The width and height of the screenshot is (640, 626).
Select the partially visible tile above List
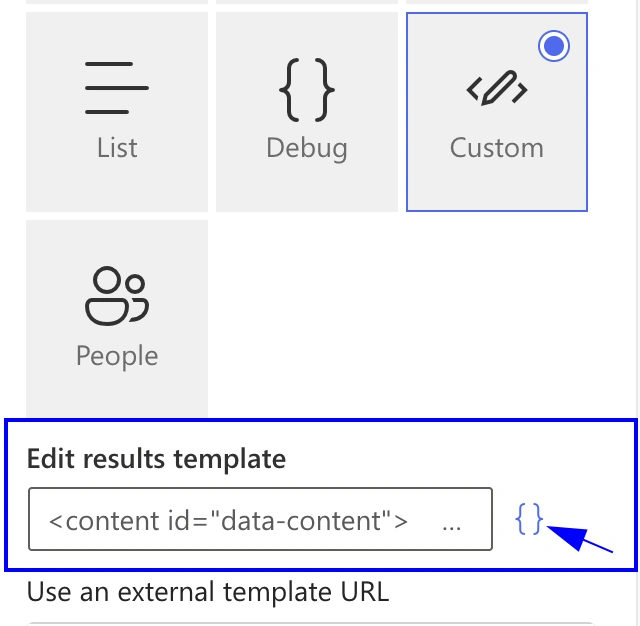pyautogui.click(x=117, y=2)
